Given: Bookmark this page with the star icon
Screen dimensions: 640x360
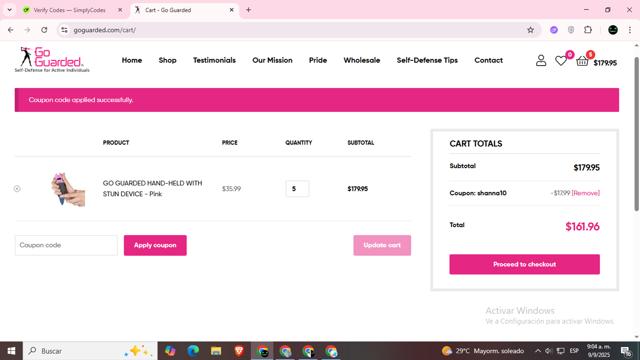Looking at the screenshot, I should (x=530, y=30).
